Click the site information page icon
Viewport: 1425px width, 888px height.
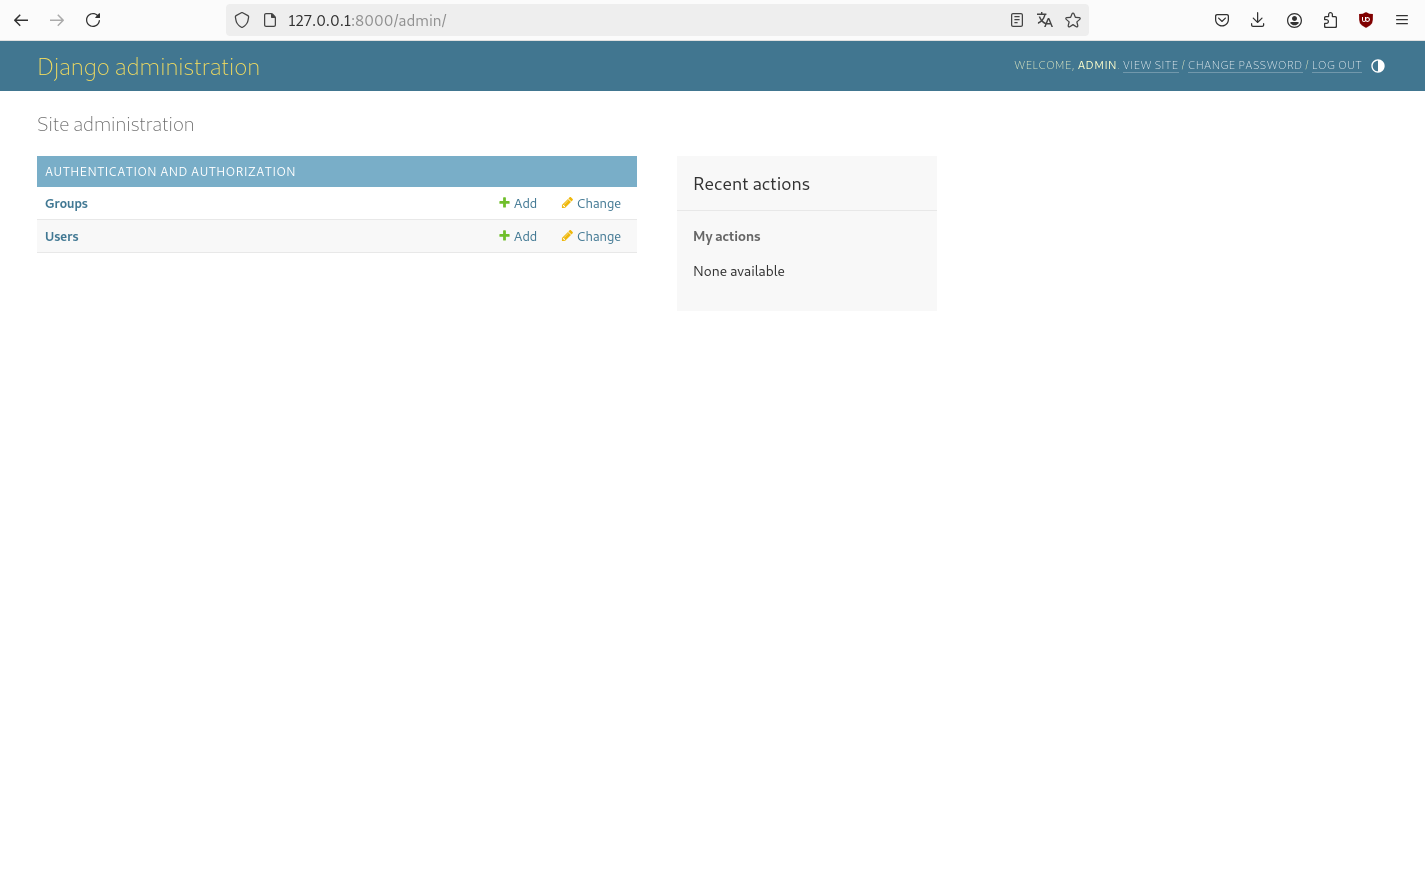270,20
